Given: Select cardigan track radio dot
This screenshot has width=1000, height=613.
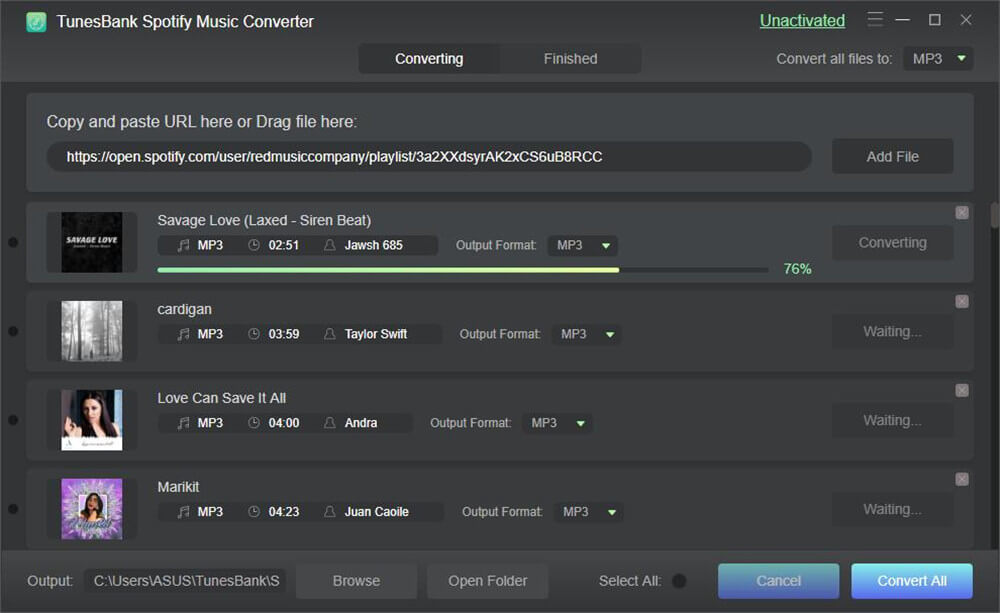Looking at the screenshot, I should point(13,331).
